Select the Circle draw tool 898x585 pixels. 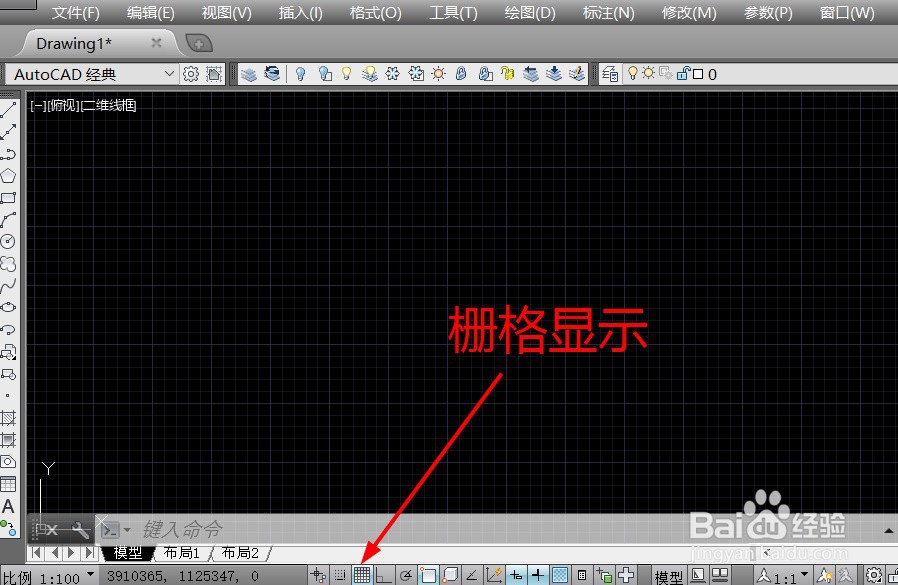pos(9,241)
